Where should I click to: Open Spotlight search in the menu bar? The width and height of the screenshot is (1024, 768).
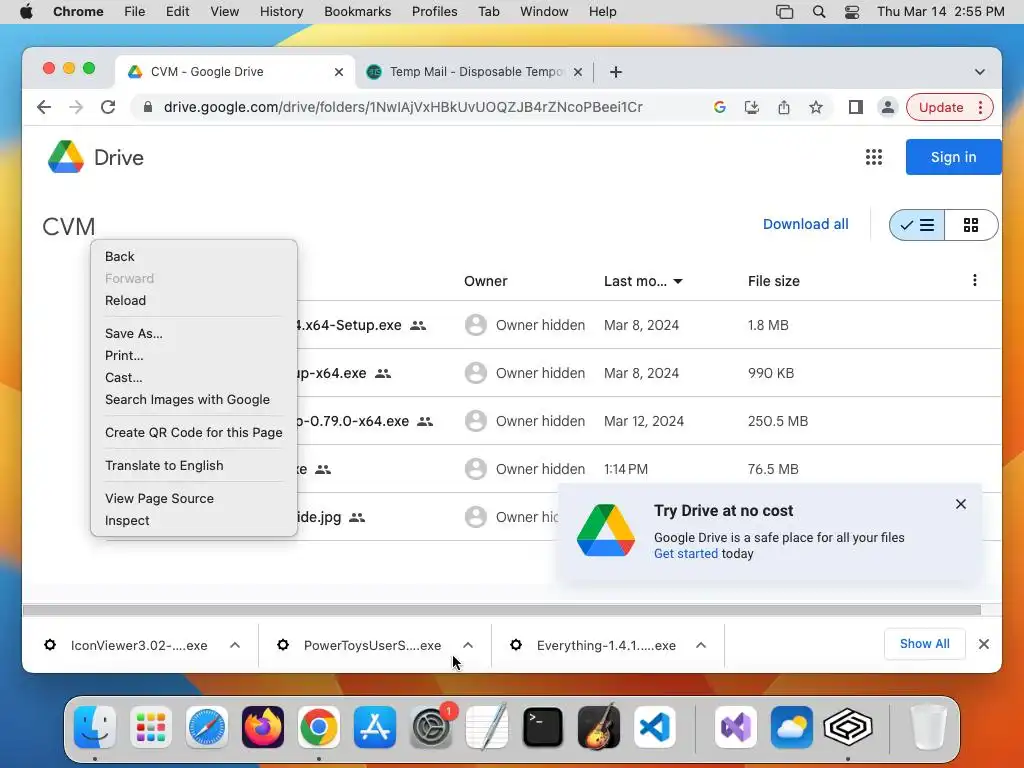[x=819, y=12]
